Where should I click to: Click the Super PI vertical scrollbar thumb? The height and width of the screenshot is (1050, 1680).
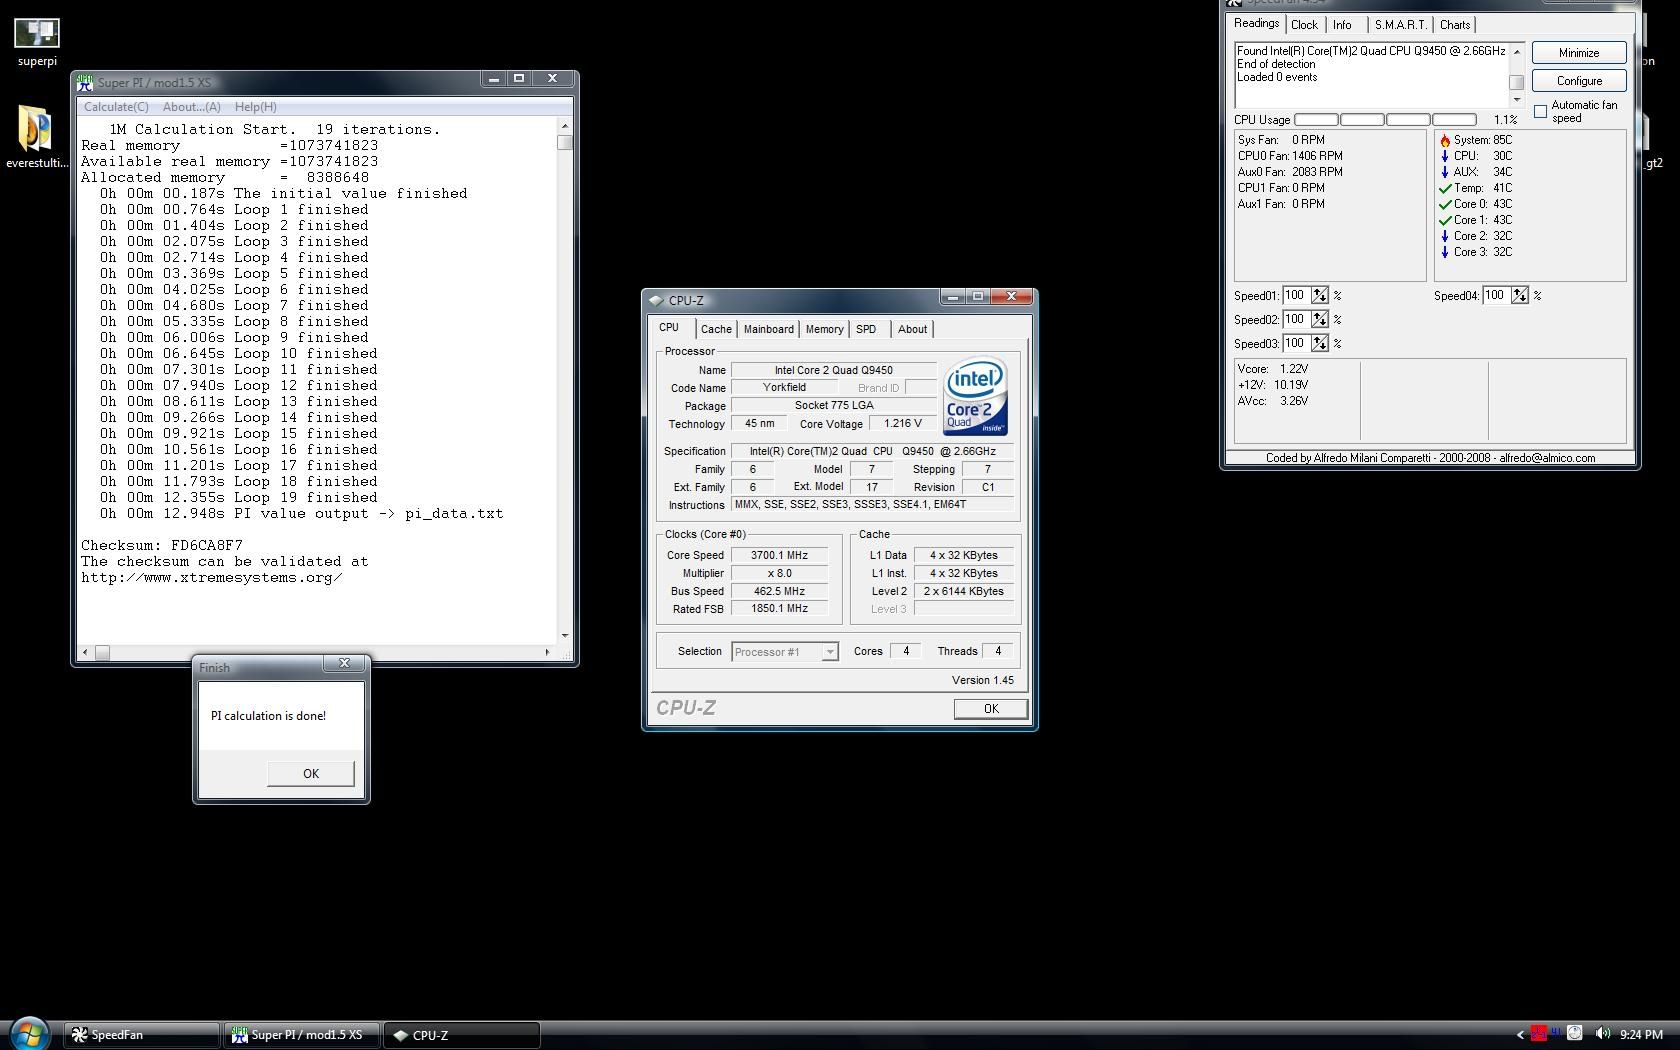point(565,142)
